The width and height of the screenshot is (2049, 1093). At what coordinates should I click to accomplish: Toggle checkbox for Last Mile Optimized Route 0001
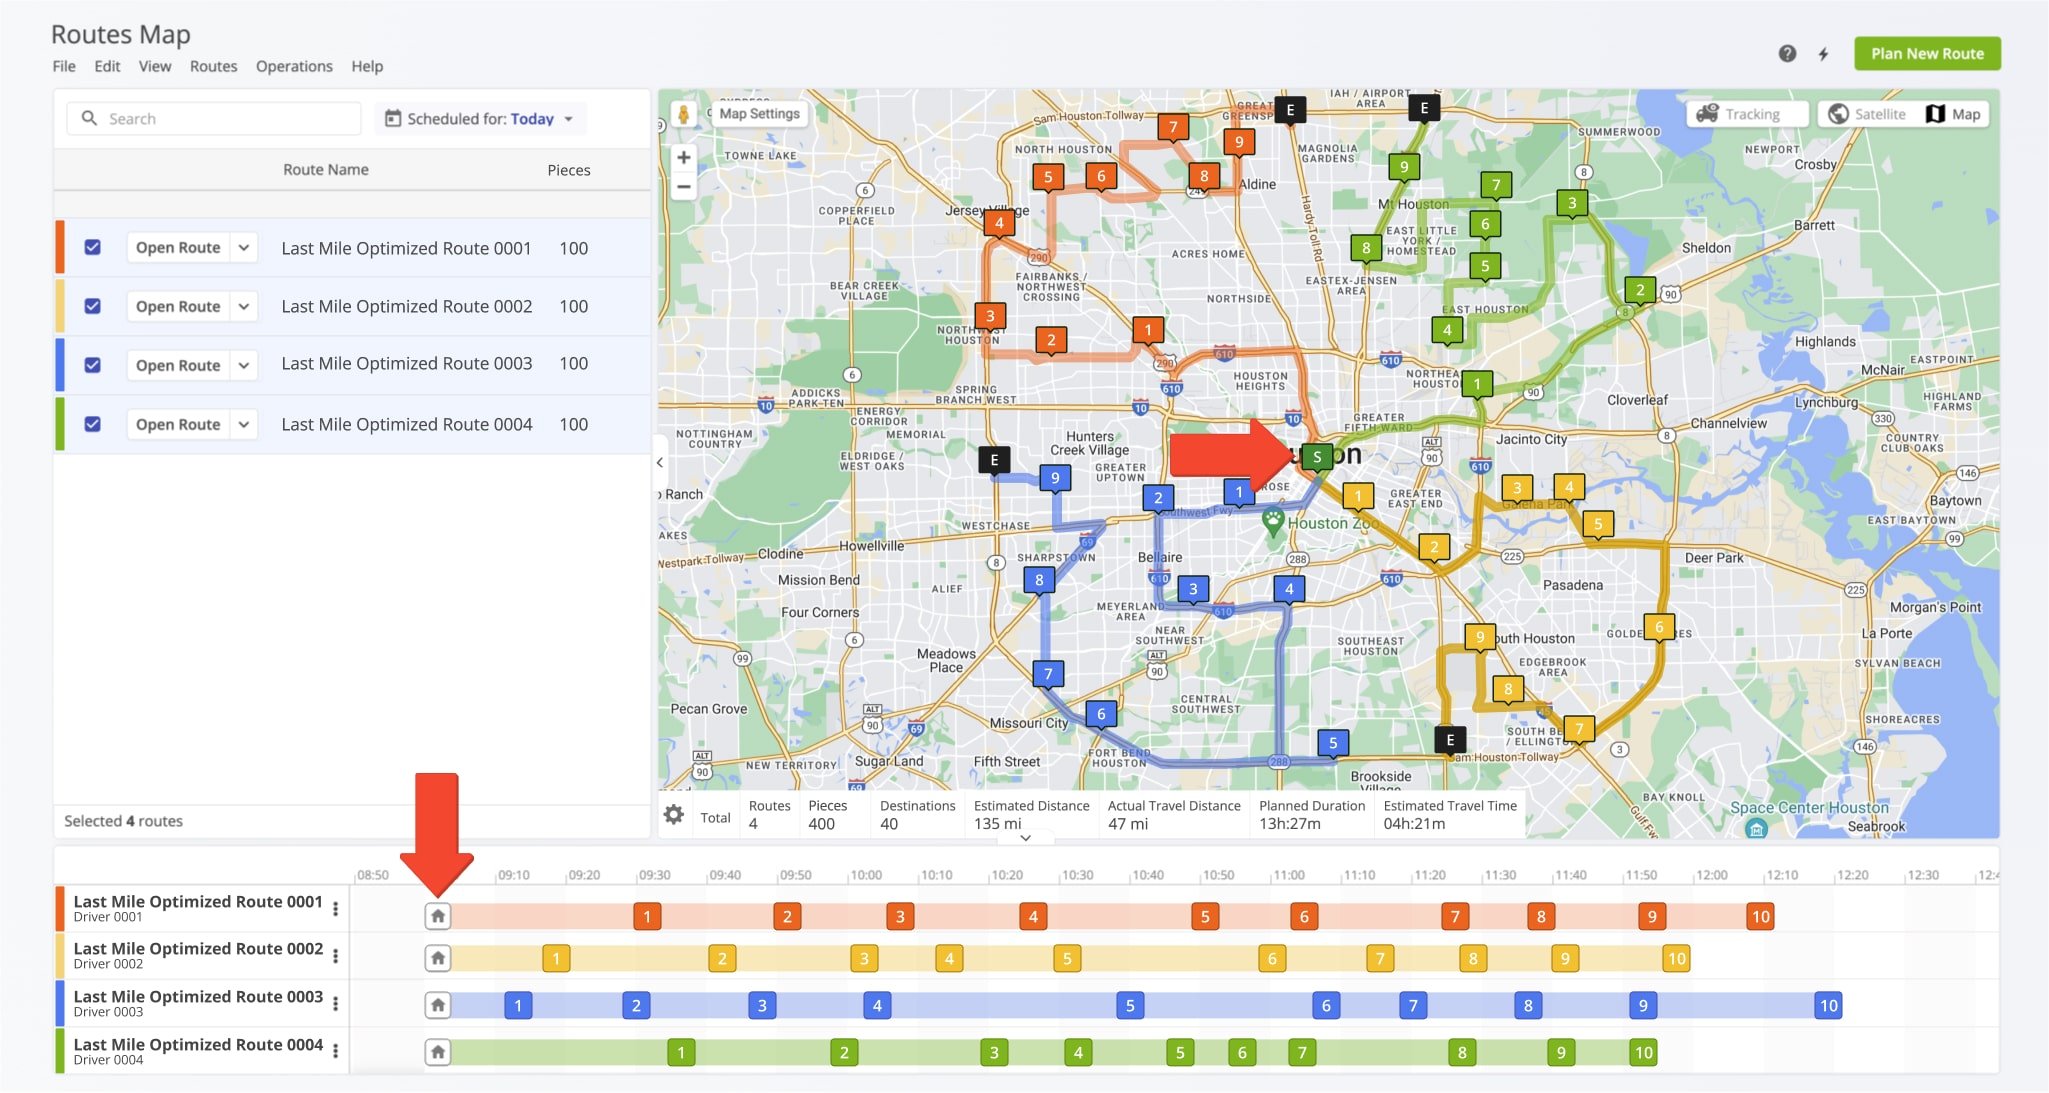point(92,247)
